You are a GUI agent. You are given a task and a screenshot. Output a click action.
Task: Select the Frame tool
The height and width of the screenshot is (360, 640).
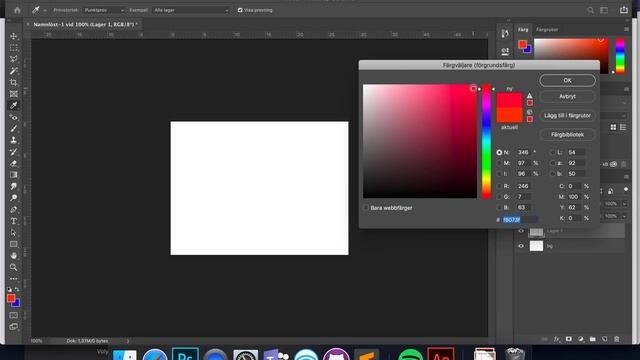13,94
